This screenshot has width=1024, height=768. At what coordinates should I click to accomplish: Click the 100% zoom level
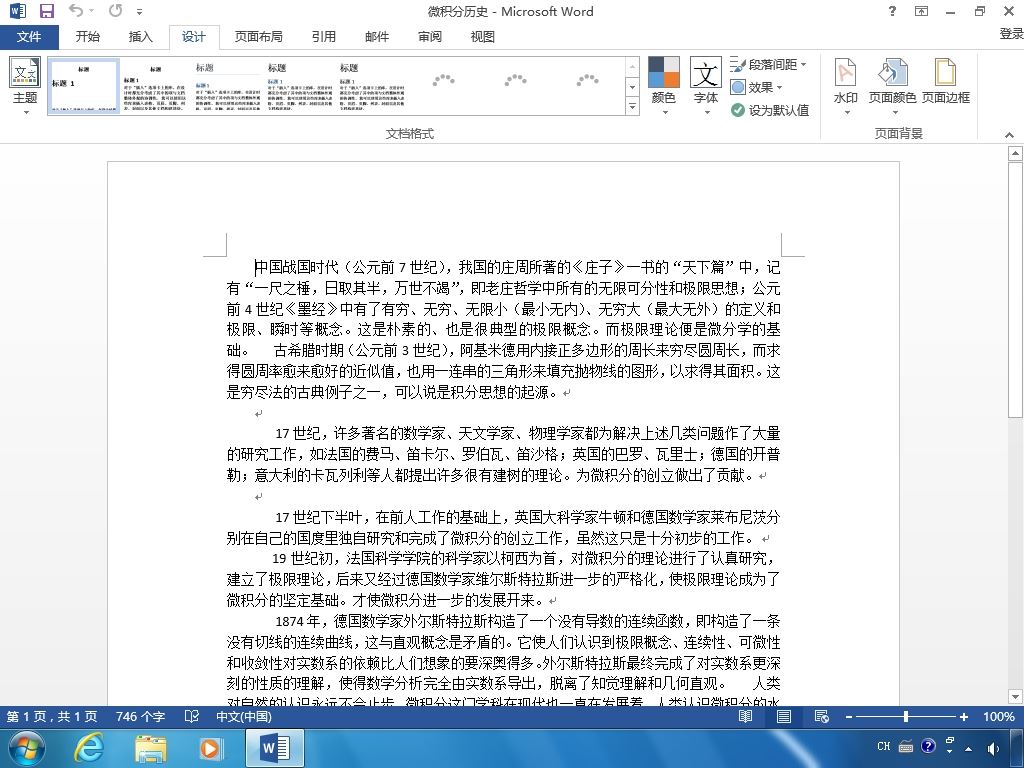(999, 716)
